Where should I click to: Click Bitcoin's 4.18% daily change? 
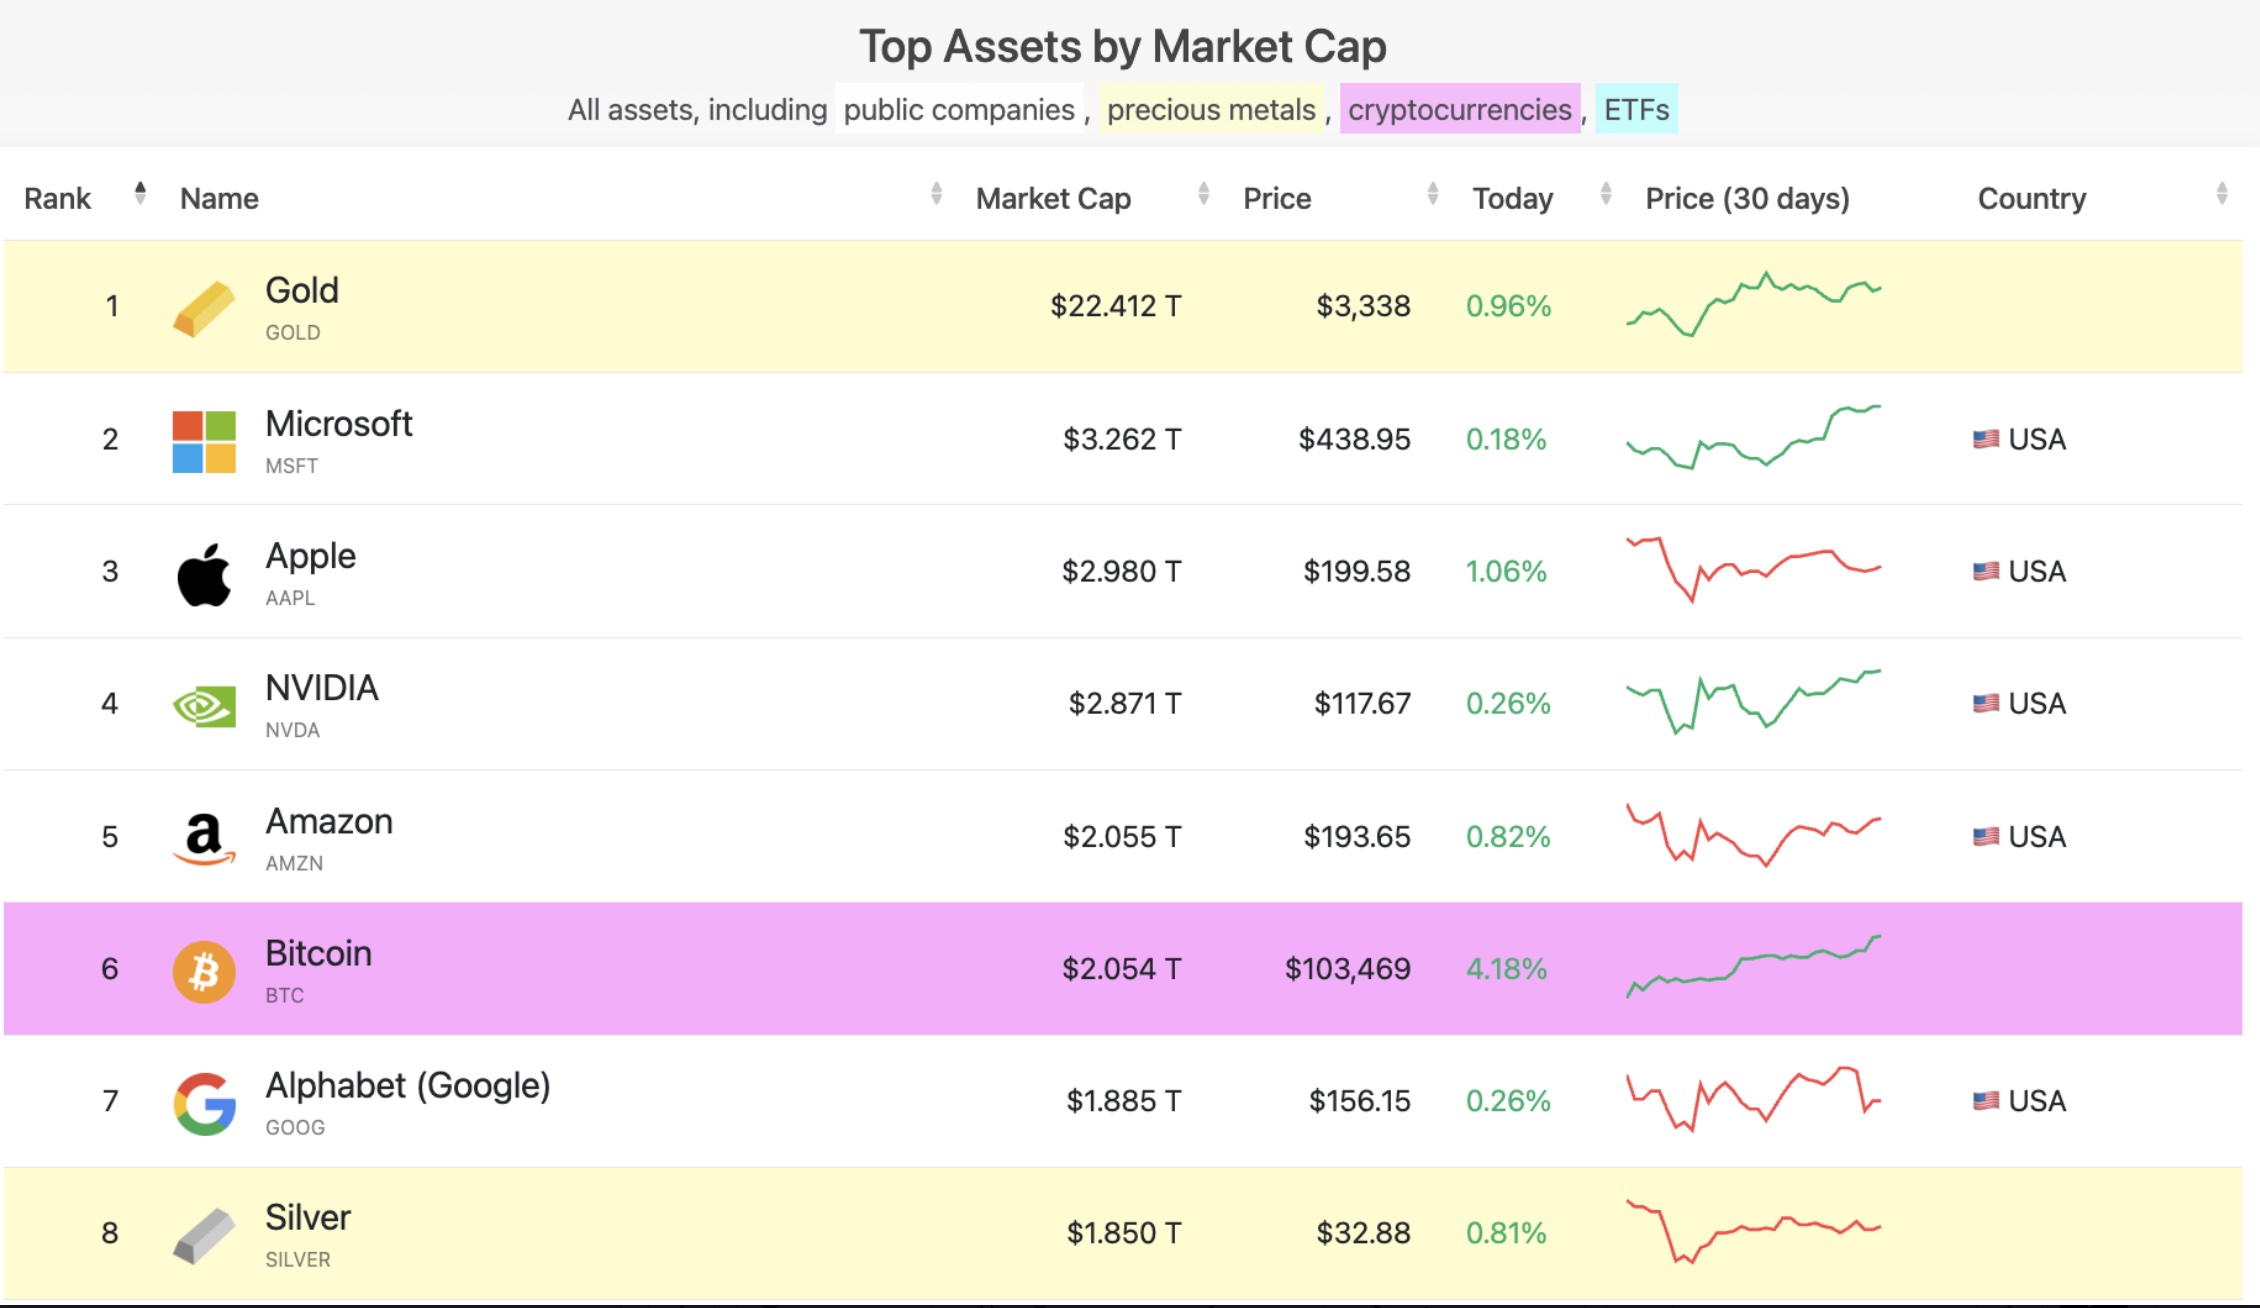coord(1507,968)
